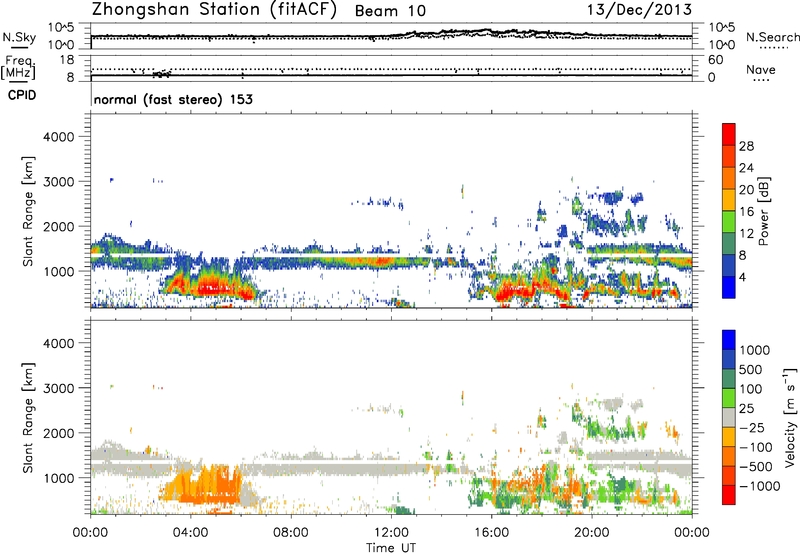Click the "N.Sky" legend label
This screenshot has height=554, width=800.
point(19,37)
